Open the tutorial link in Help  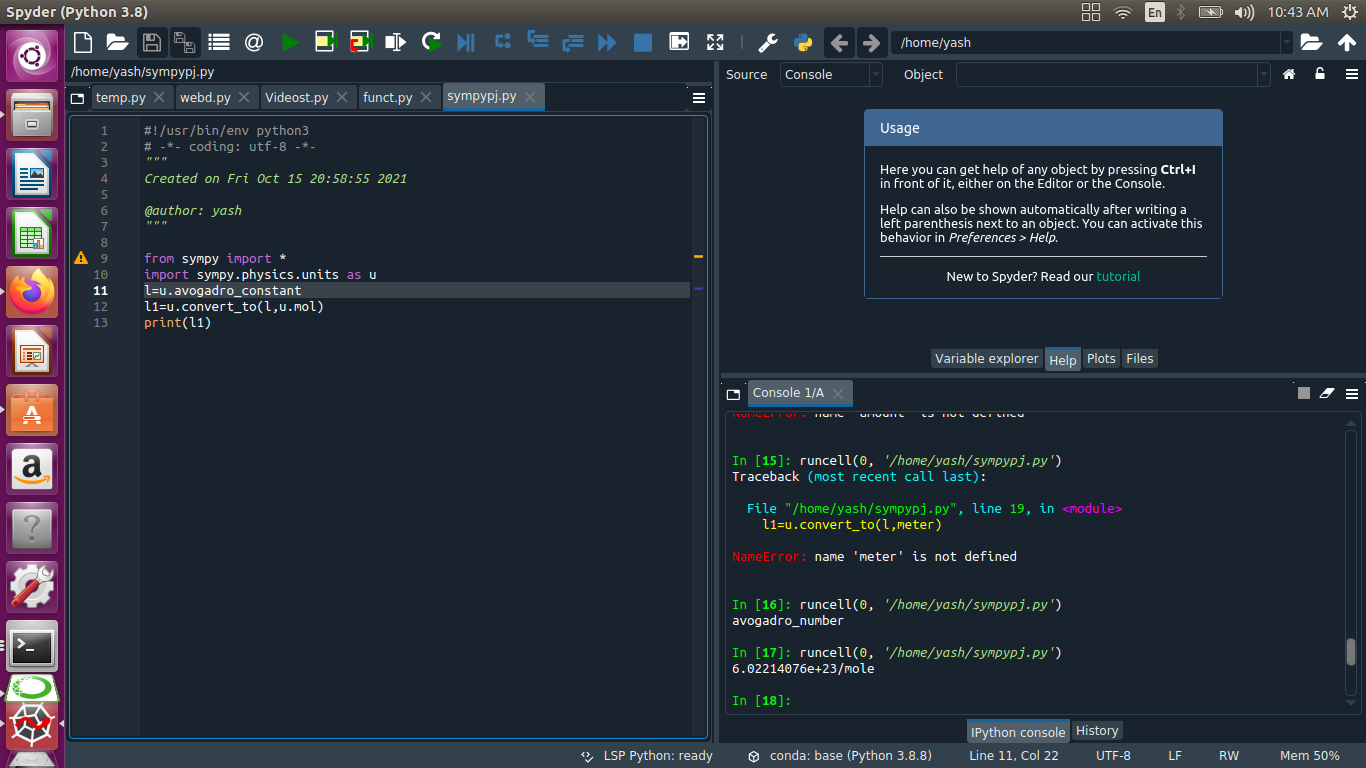point(1118,276)
